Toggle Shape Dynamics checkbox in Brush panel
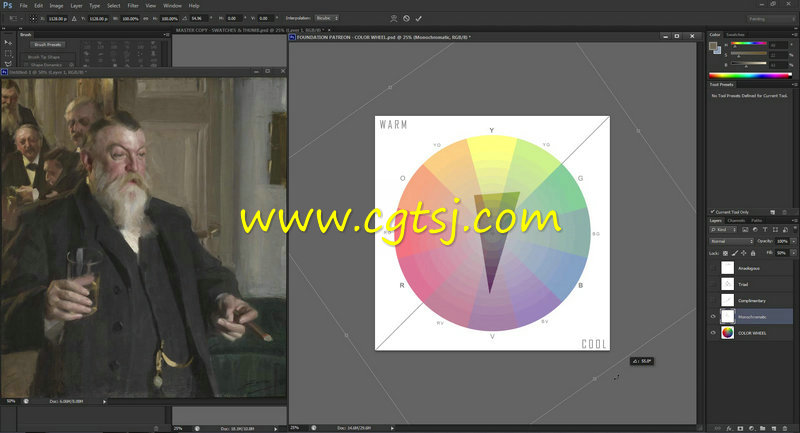This screenshot has width=800, height=433. (x=26, y=65)
